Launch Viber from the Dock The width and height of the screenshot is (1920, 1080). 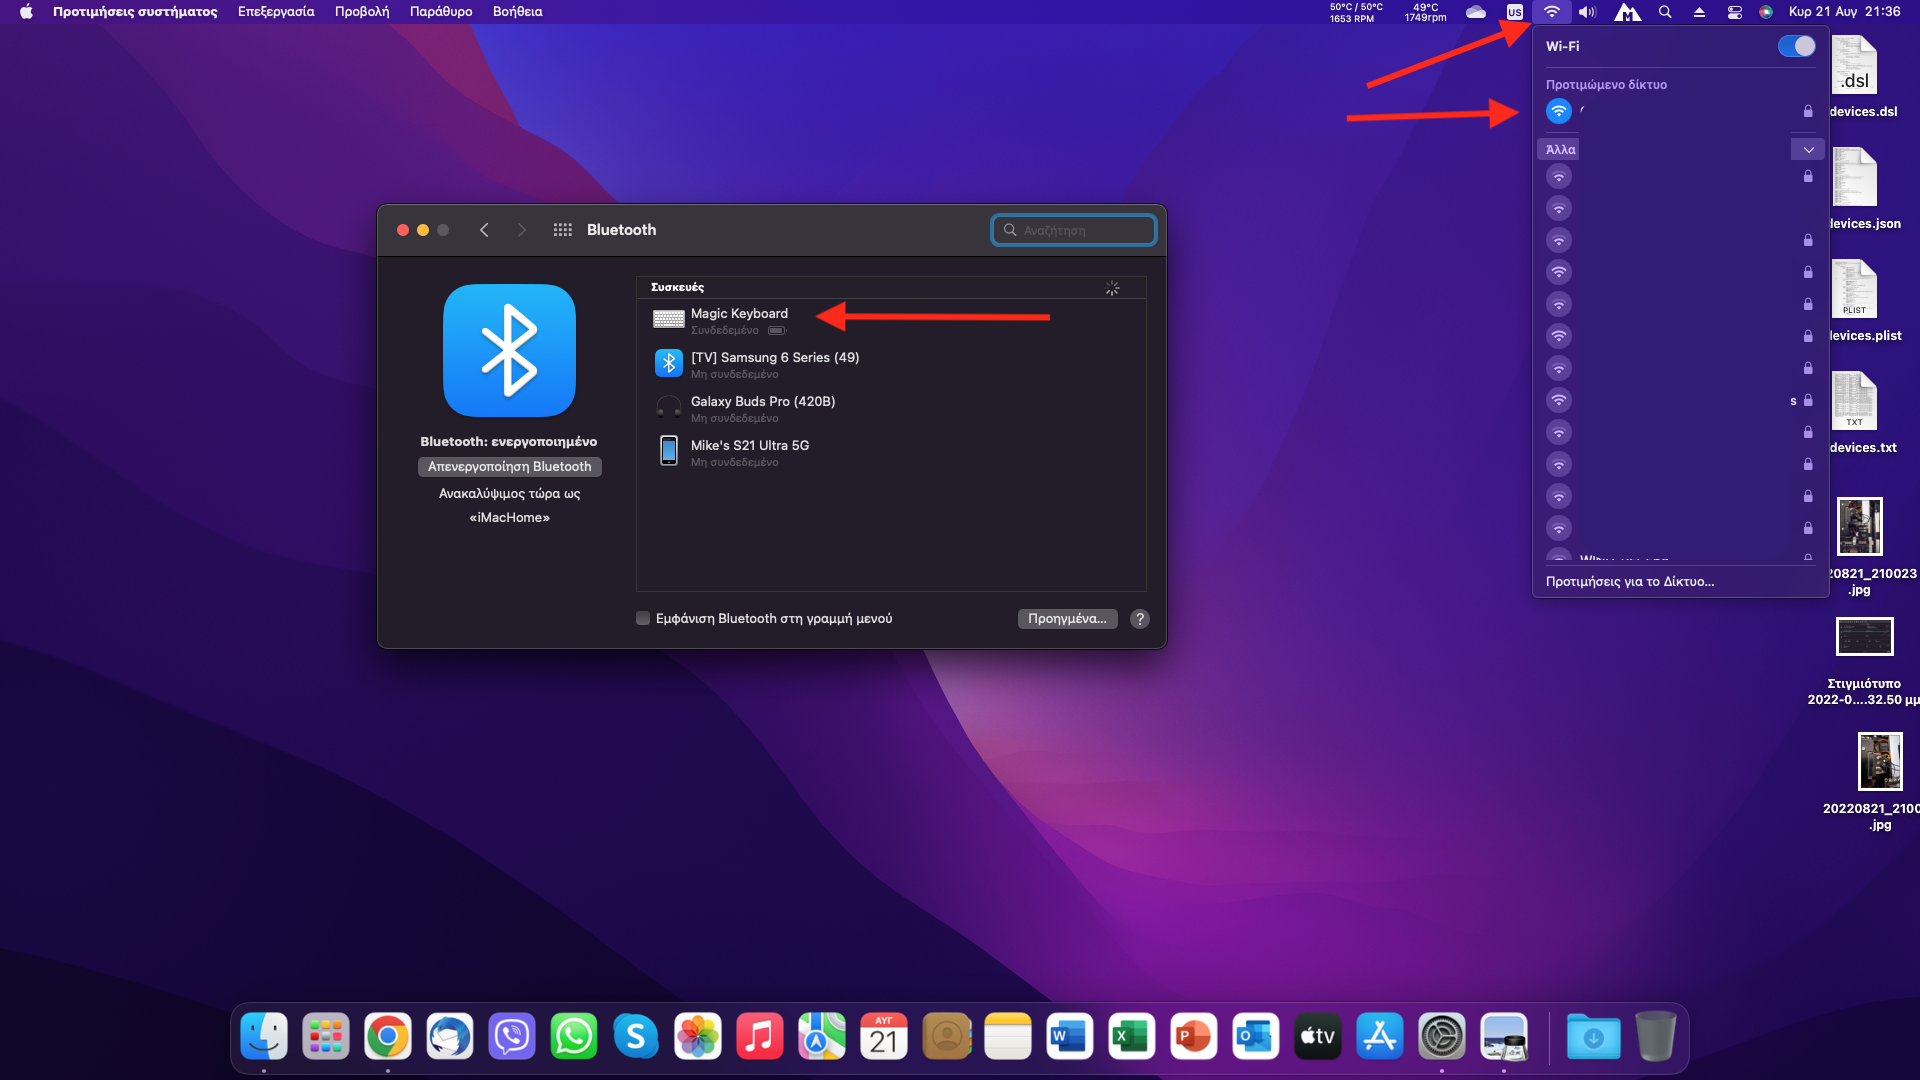[512, 1037]
